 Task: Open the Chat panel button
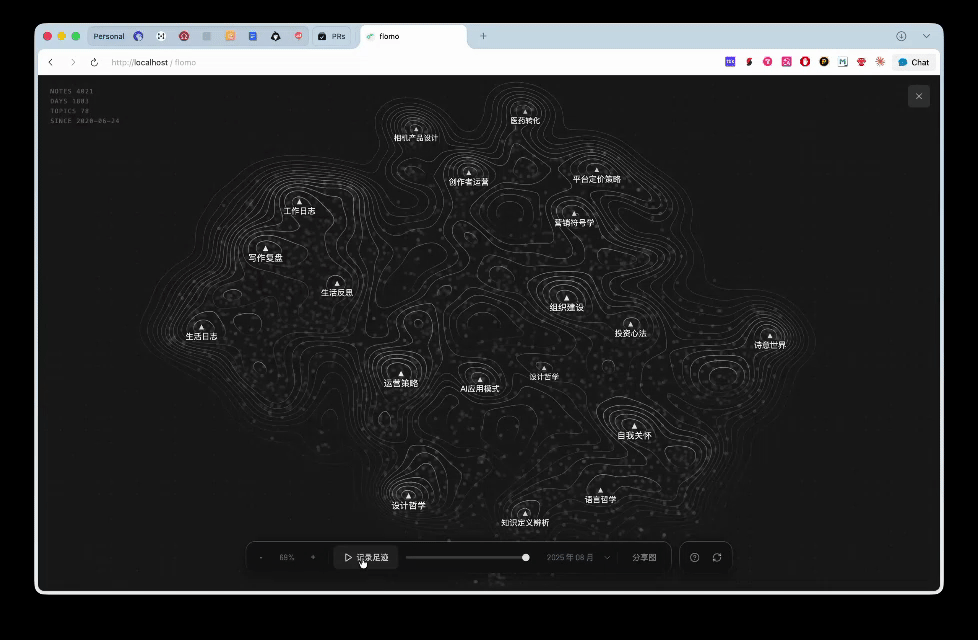pos(914,62)
